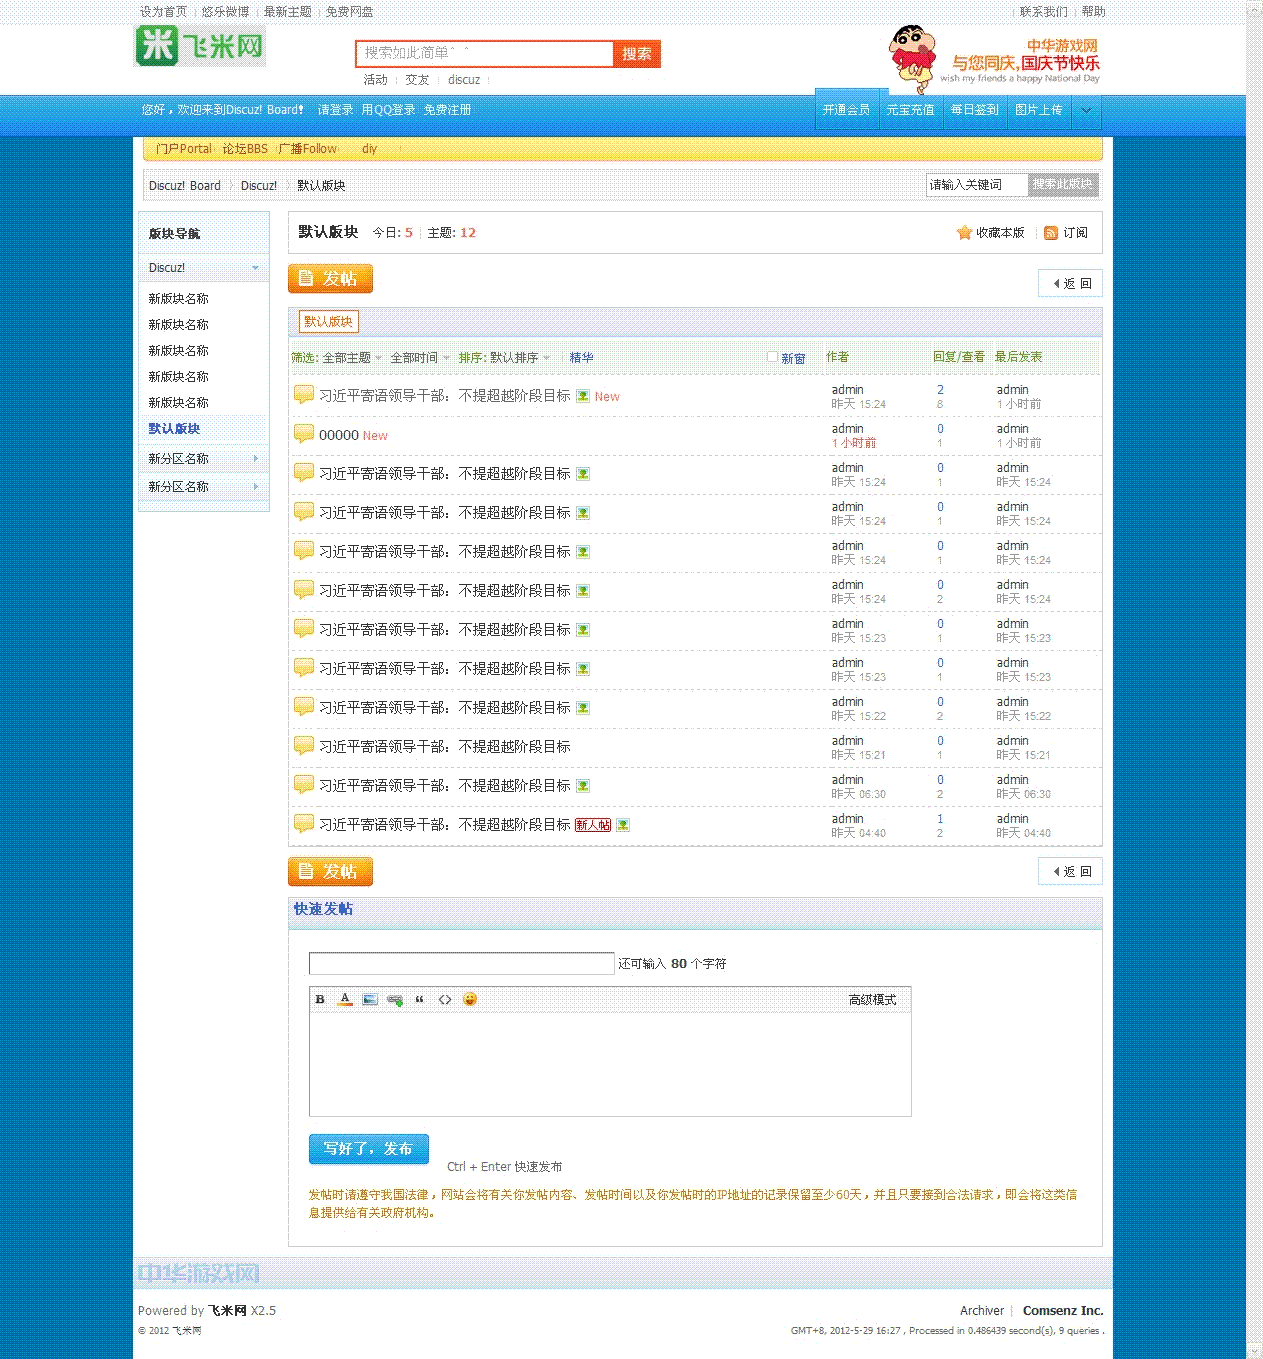Switch editor to 高级模式
This screenshot has width=1263, height=1359.
[x=872, y=1000]
